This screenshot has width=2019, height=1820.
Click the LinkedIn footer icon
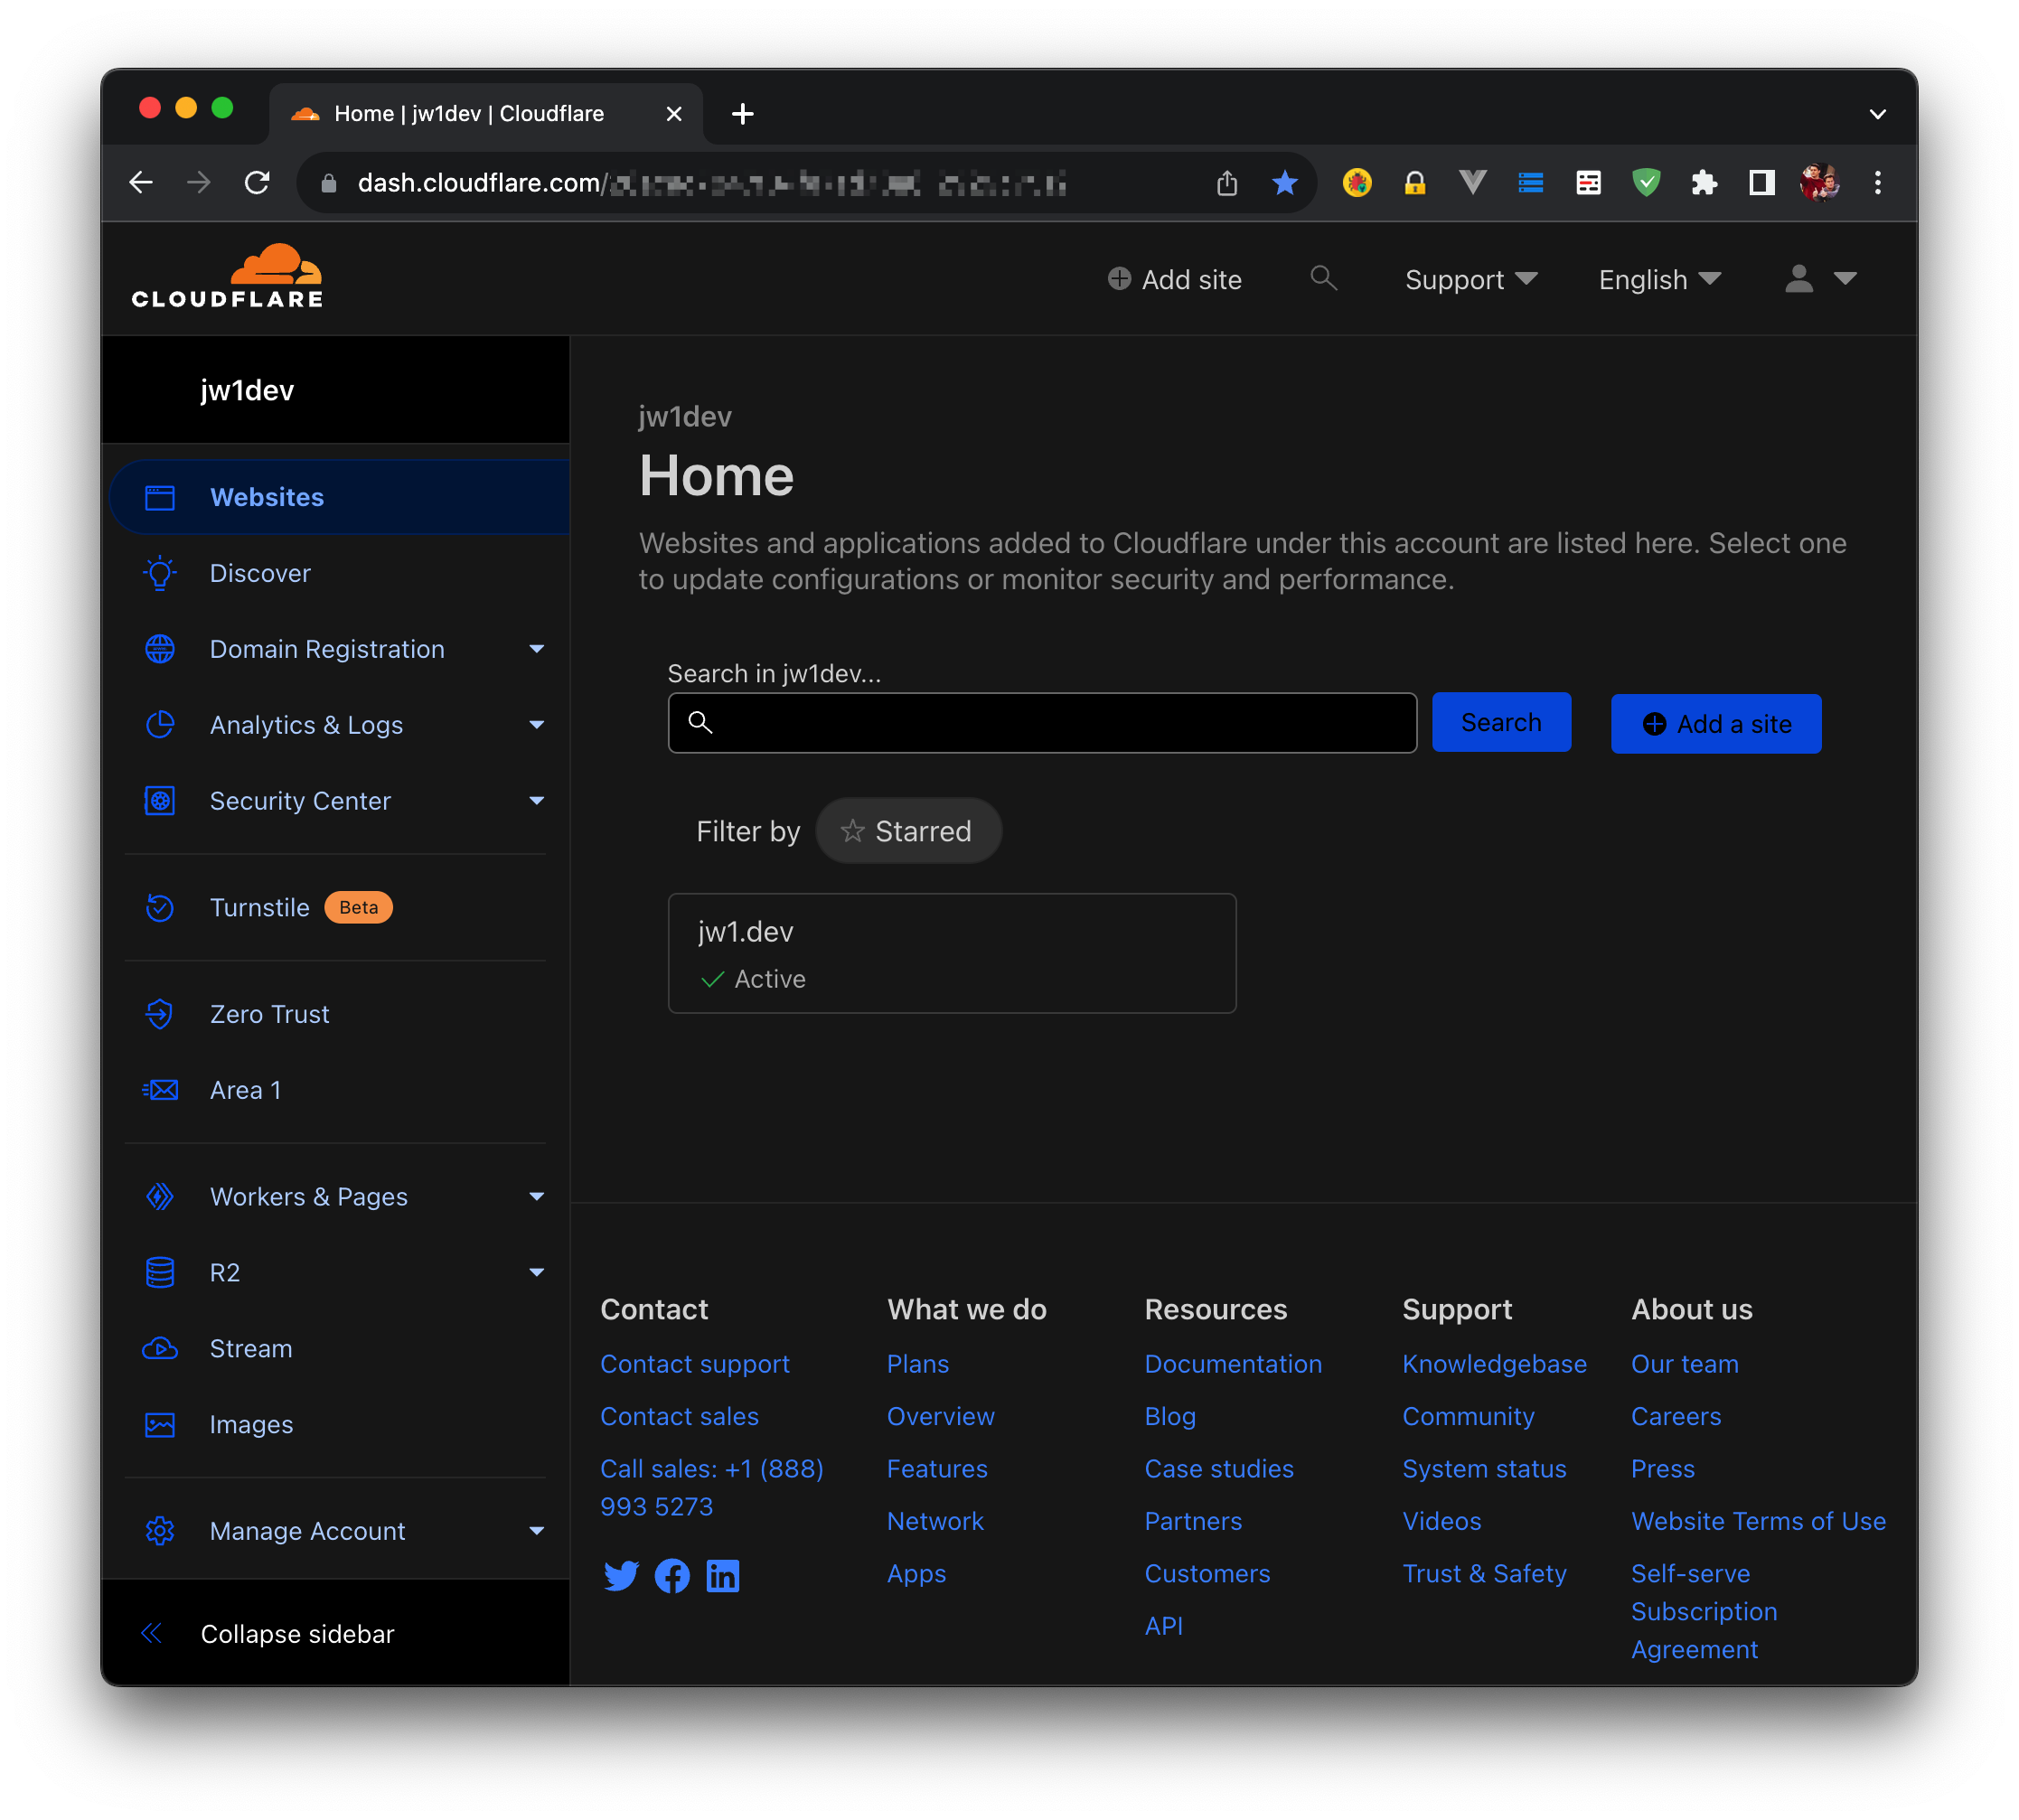[722, 1576]
